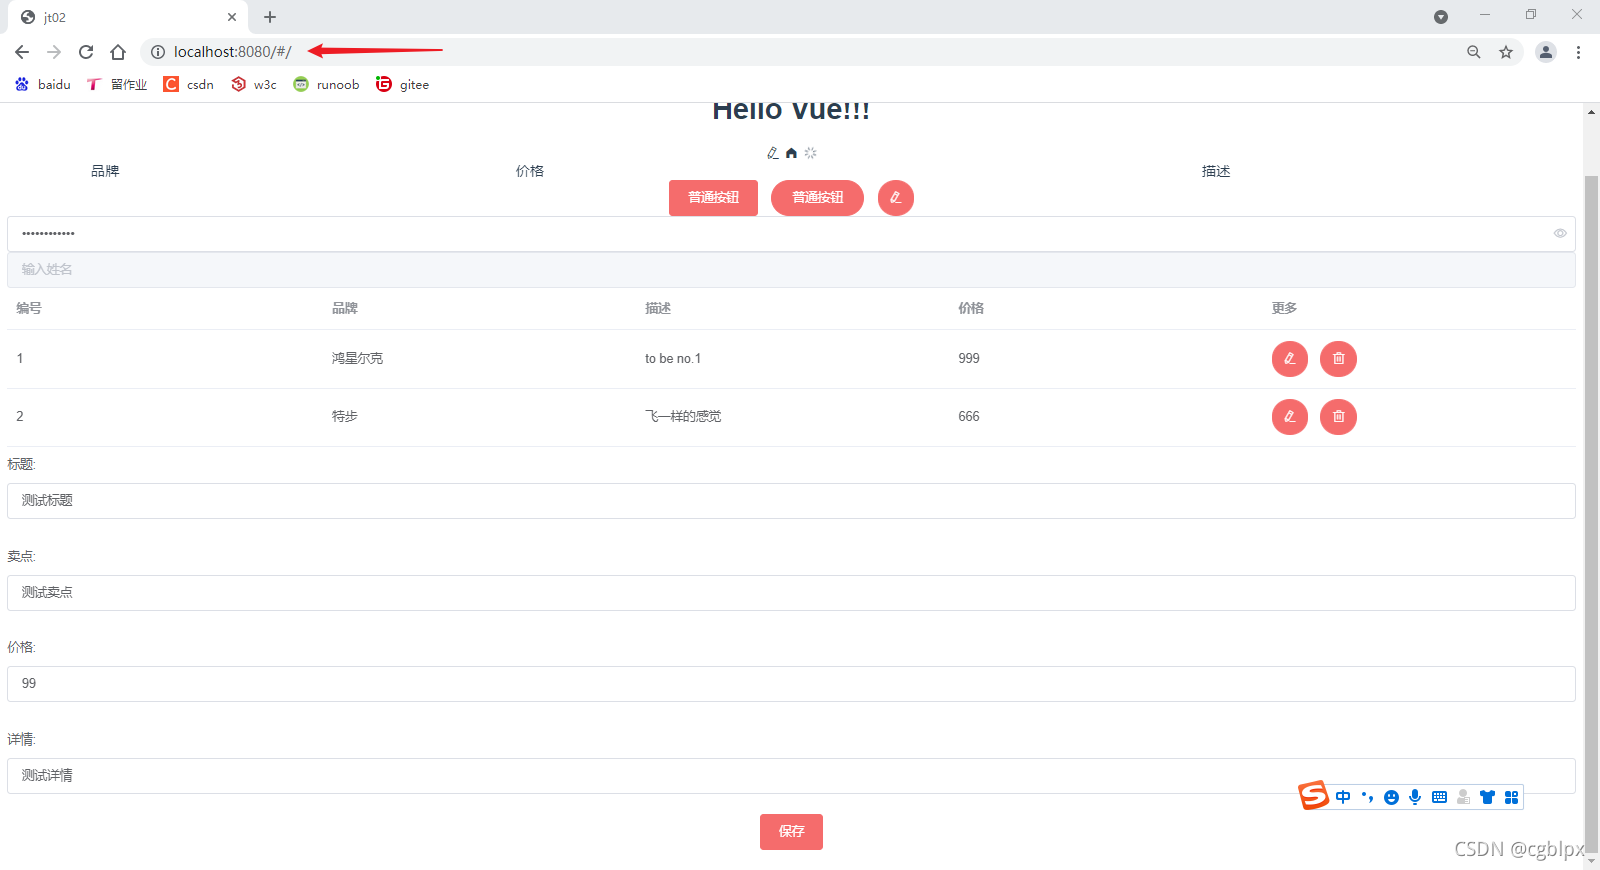1600x870 pixels.
Task: Open the Chrome three-dot menu
Action: [1578, 52]
